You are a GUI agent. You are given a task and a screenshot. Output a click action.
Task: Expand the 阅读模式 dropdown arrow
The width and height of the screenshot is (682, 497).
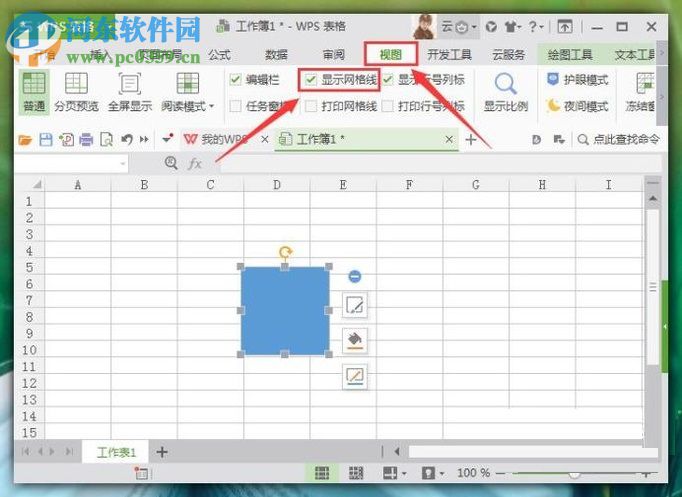[212, 106]
